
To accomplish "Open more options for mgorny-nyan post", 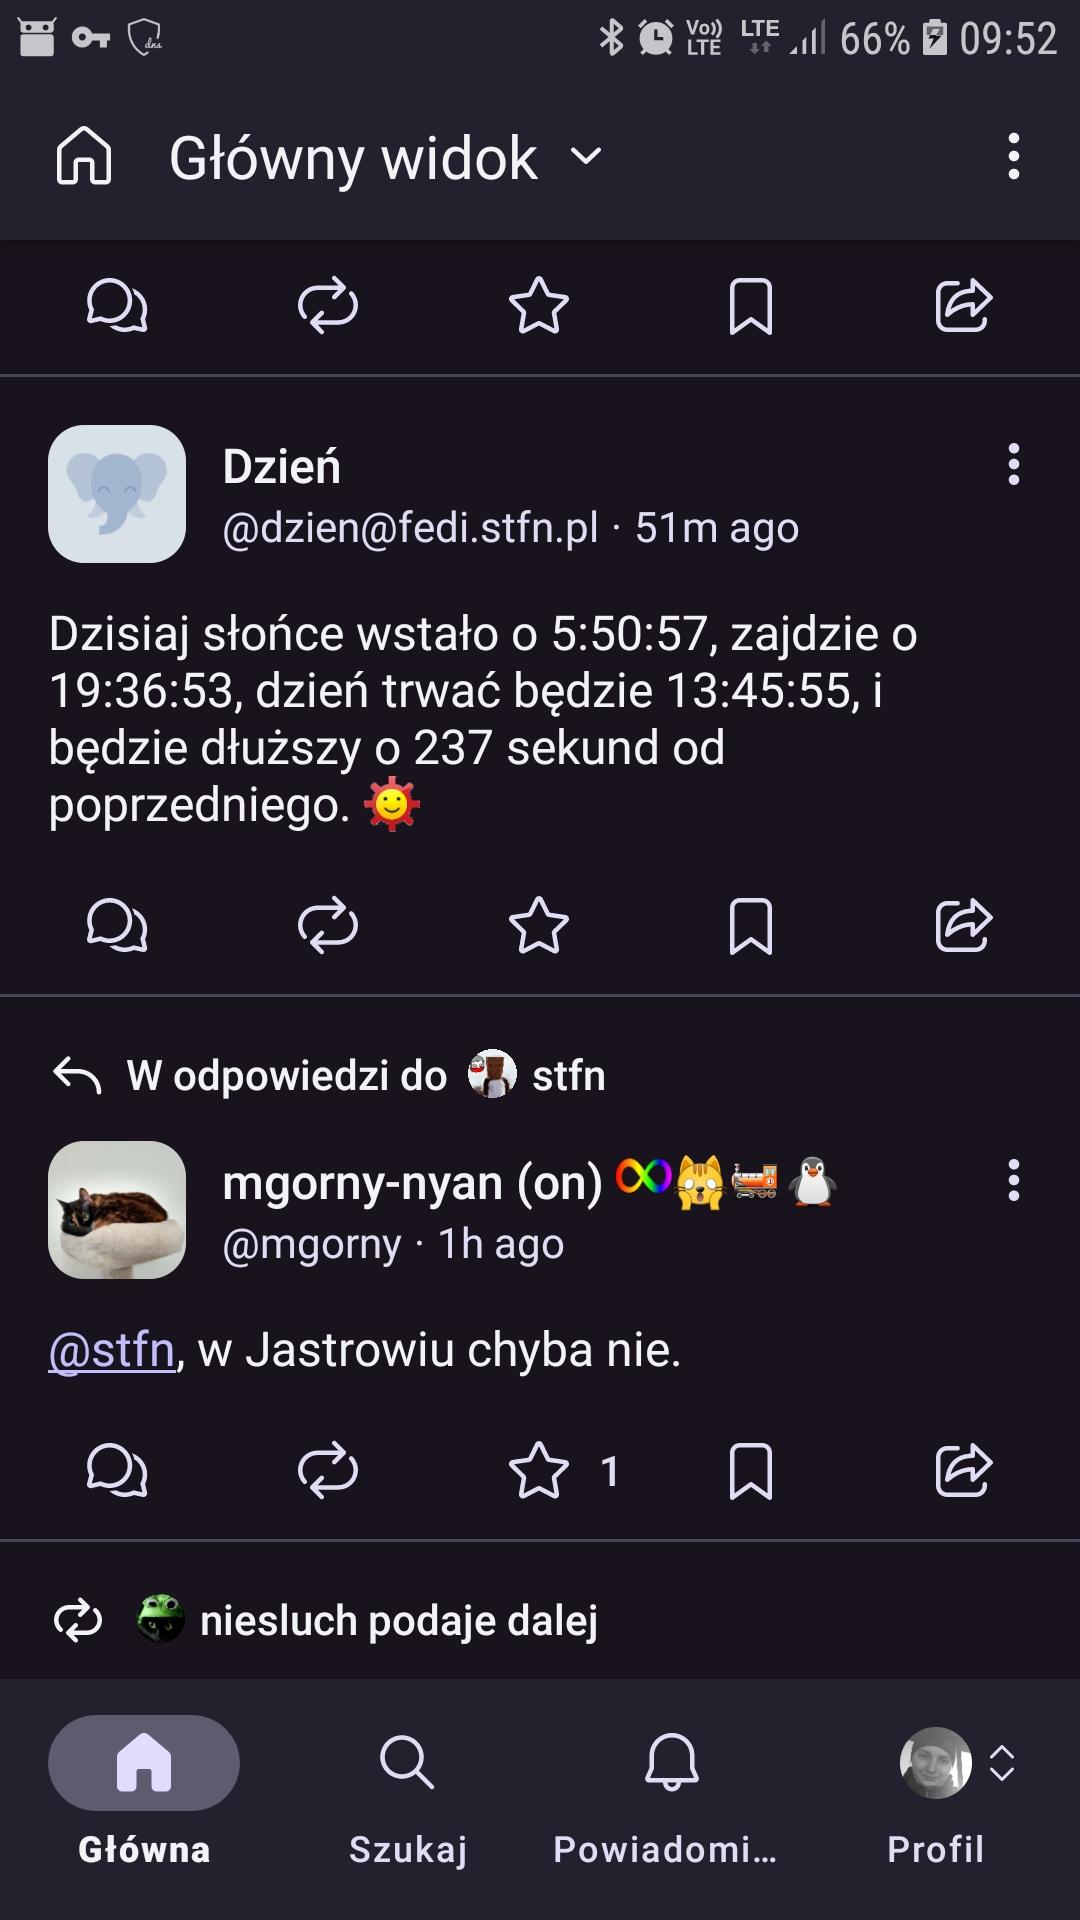I will [1013, 1180].
